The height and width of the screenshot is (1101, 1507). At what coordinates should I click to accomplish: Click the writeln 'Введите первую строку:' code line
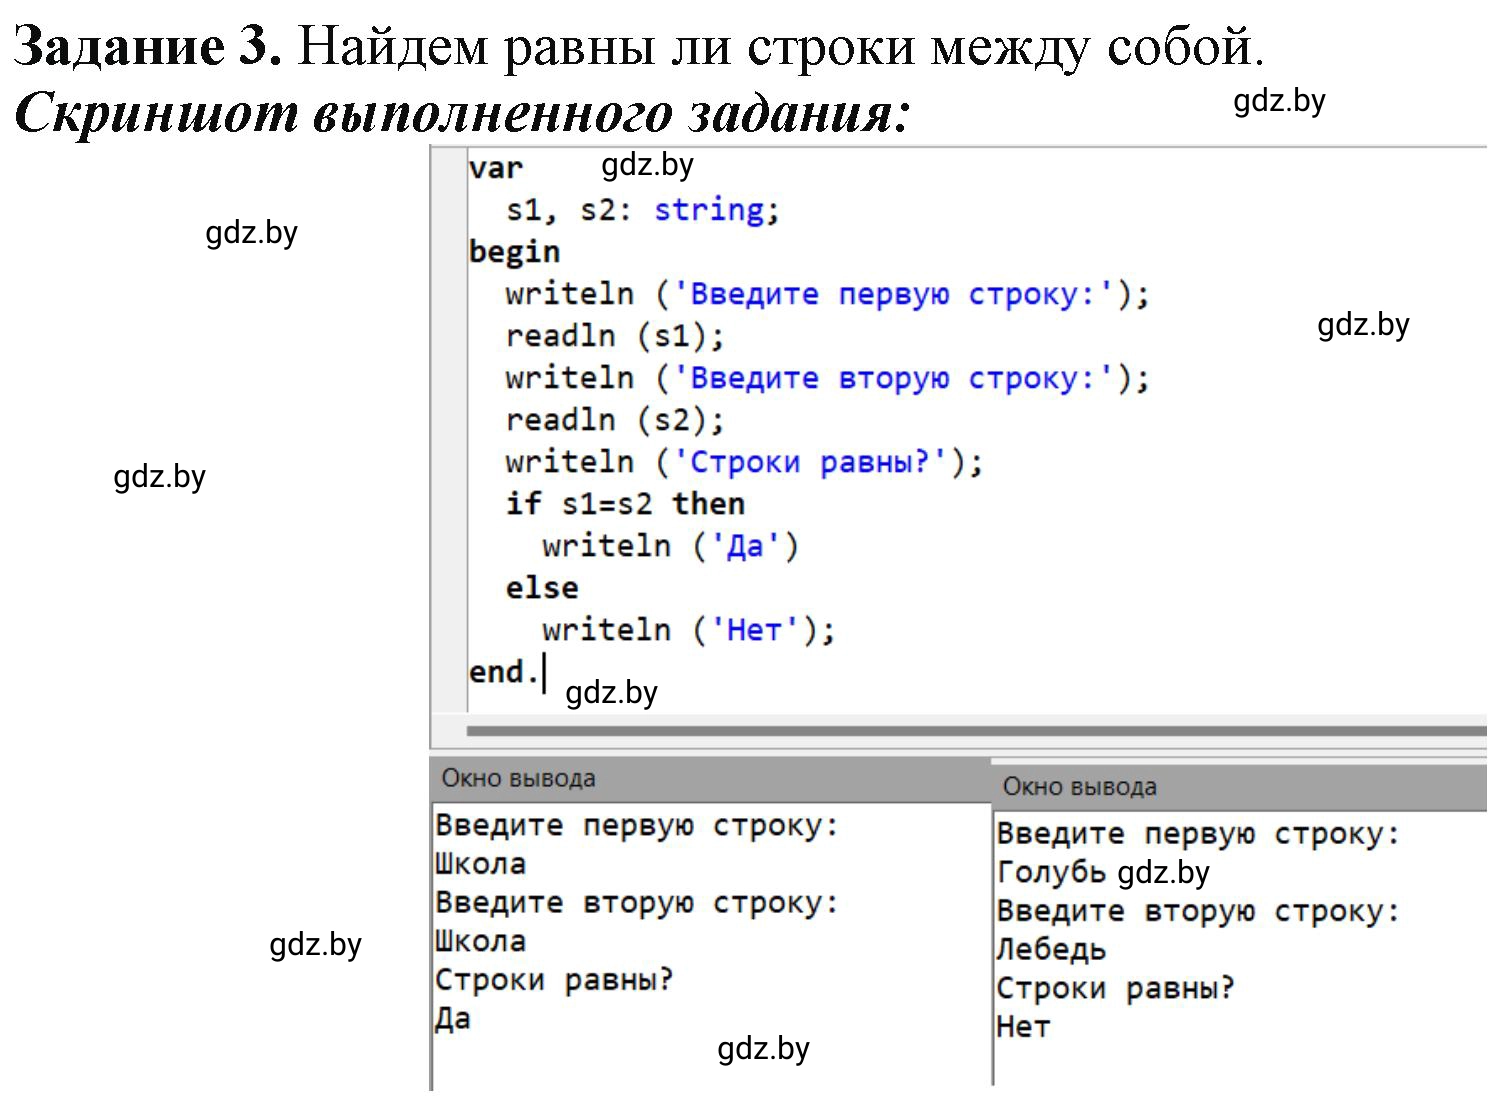click(x=827, y=294)
